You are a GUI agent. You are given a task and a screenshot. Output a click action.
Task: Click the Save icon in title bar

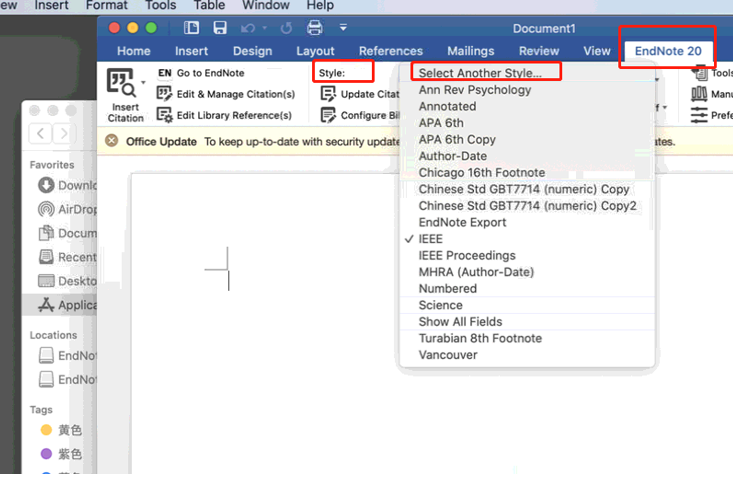coord(219,28)
